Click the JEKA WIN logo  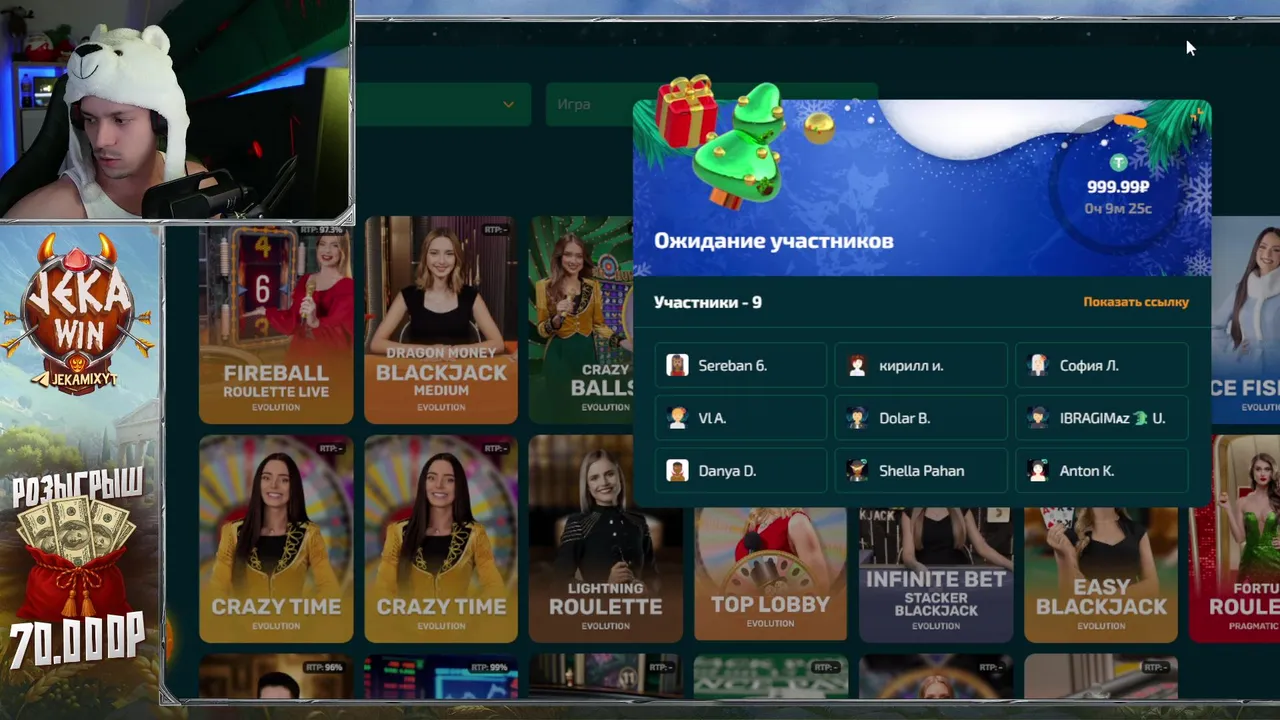point(78,312)
